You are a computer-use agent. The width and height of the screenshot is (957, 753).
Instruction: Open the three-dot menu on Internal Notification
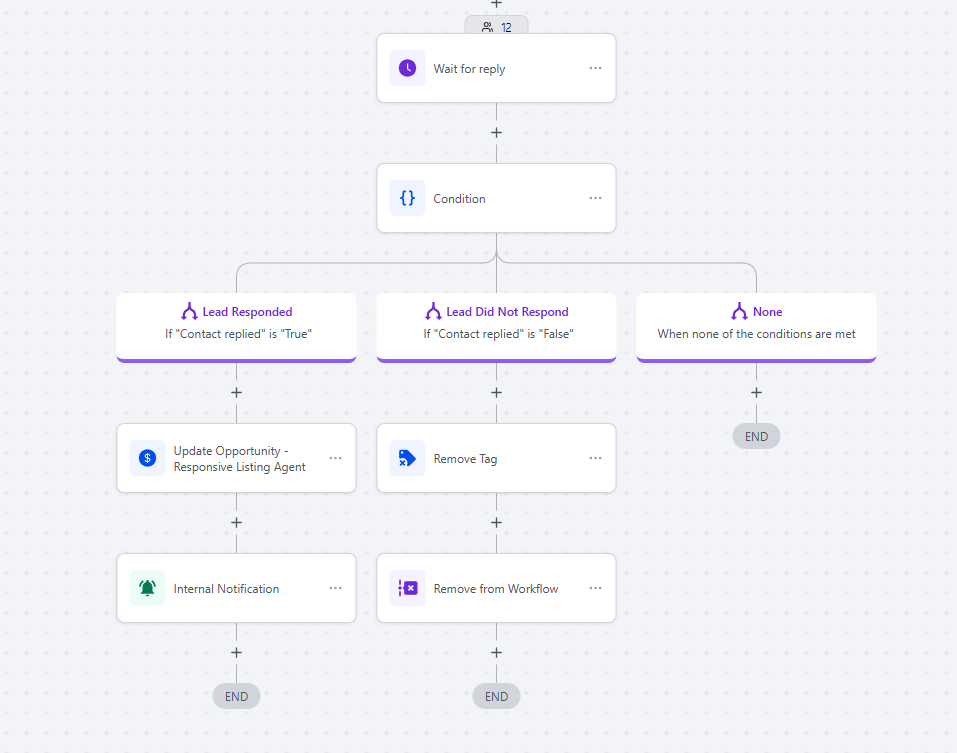pyautogui.click(x=335, y=588)
